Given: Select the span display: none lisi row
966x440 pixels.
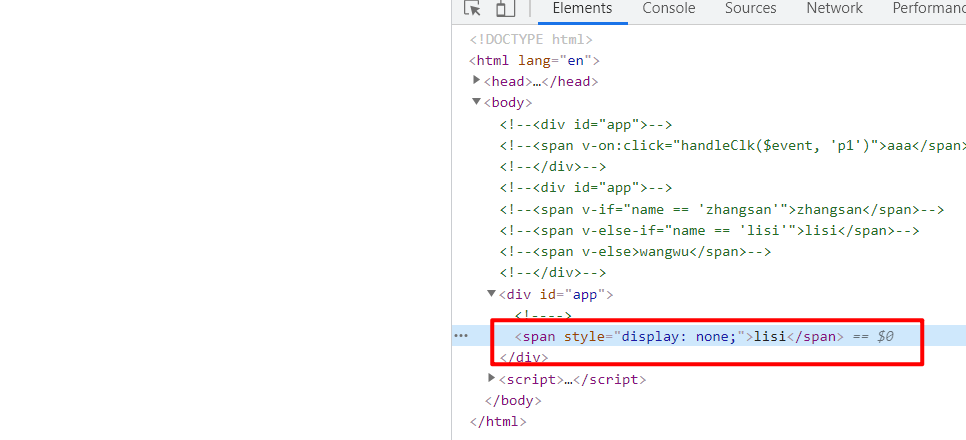Looking at the screenshot, I should pos(708,336).
